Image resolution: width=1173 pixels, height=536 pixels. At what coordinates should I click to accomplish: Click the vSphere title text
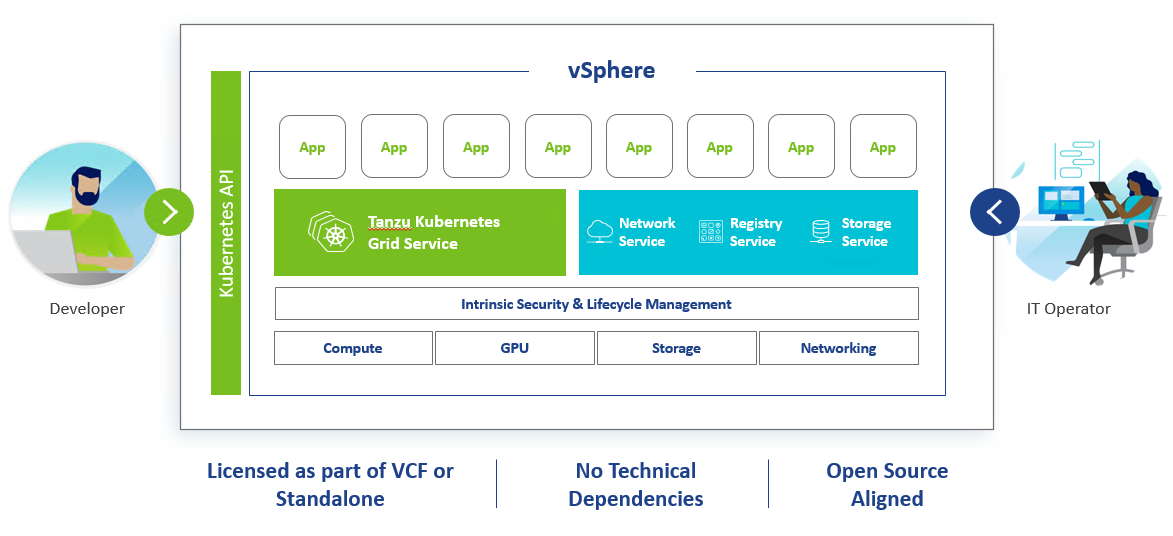[x=611, y=71]
